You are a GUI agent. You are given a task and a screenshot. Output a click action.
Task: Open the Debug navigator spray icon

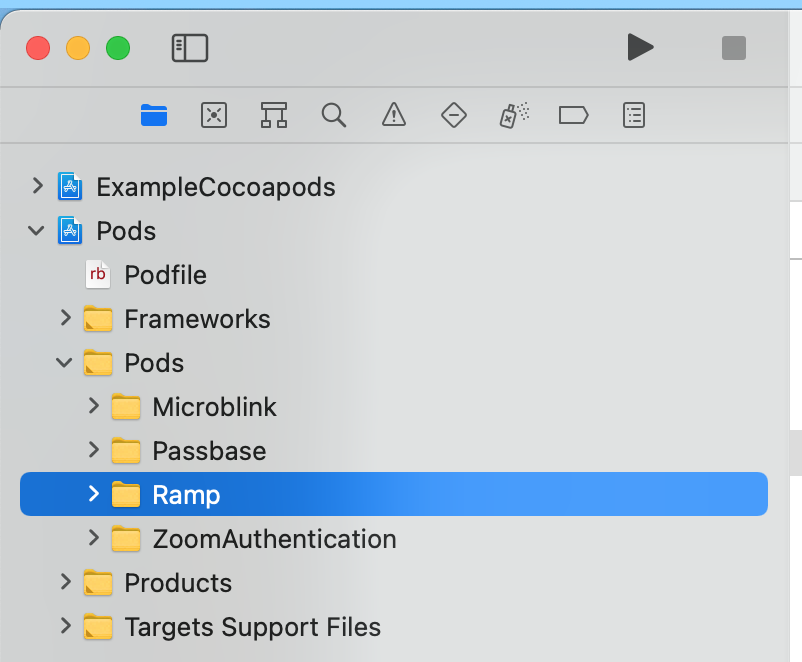(514, 115)
